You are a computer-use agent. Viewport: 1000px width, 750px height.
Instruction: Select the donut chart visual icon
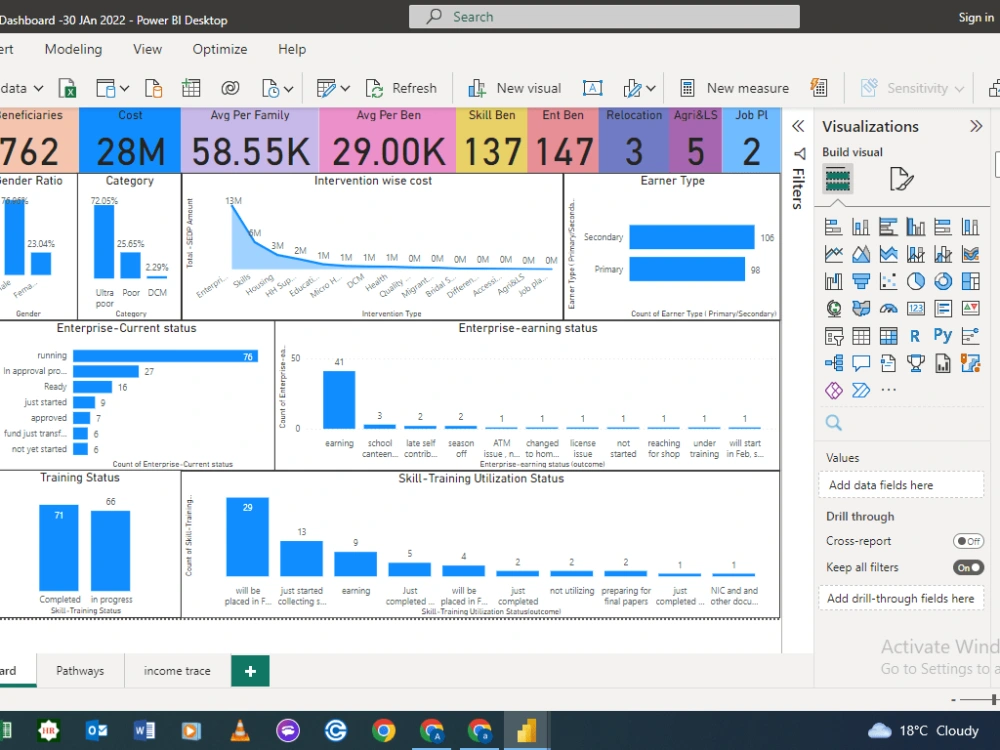(943, 281)
